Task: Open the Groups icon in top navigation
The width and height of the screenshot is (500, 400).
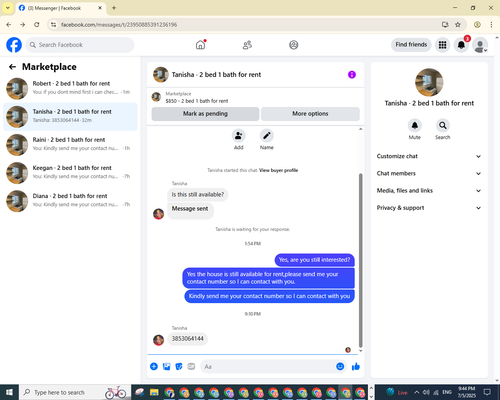Action: pos(293,45)
